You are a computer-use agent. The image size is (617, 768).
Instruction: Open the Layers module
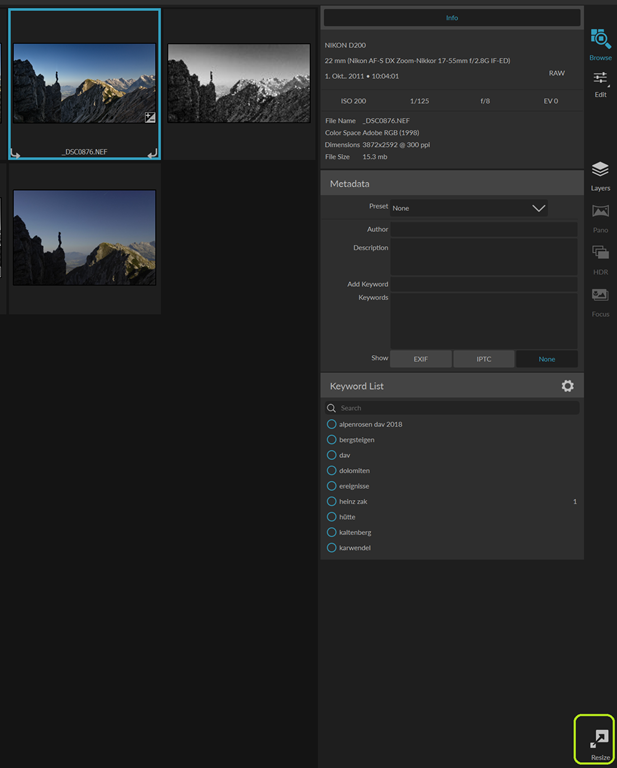[600, 175]
